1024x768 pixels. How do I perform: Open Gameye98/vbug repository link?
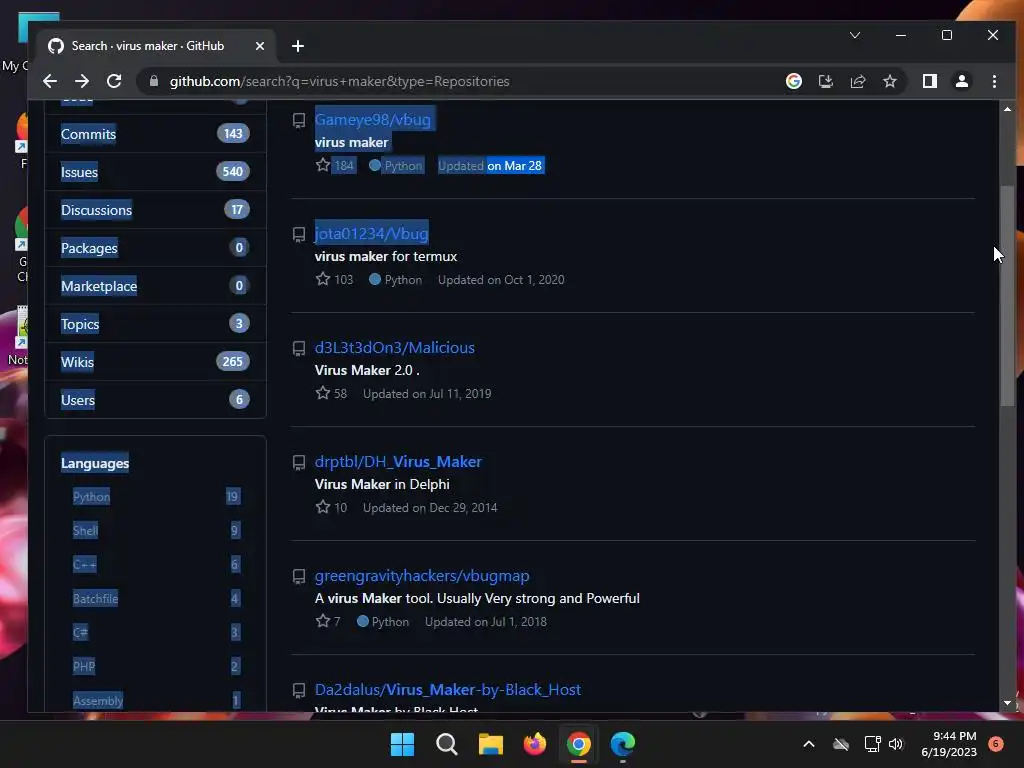tap(372, 120)
